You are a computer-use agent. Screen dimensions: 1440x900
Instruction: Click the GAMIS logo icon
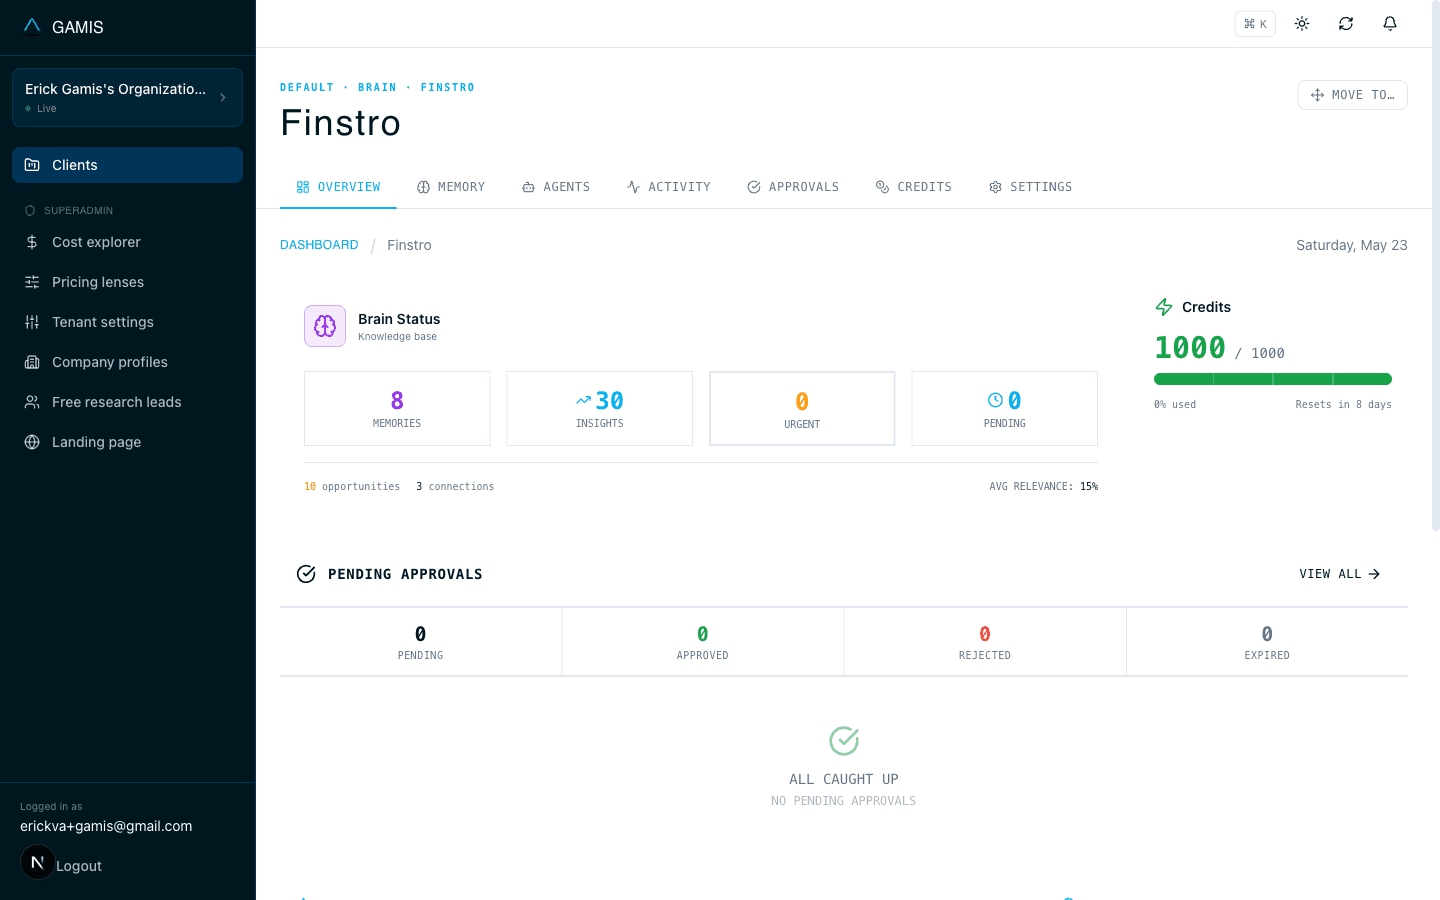point(32,26)
